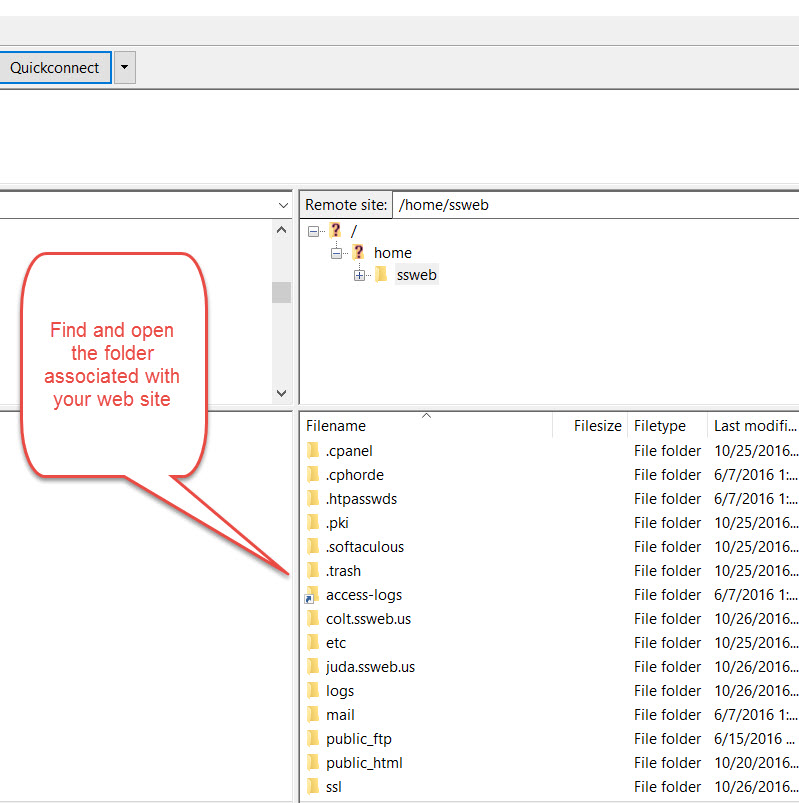Collapse the home tree node

pos(337,253)
